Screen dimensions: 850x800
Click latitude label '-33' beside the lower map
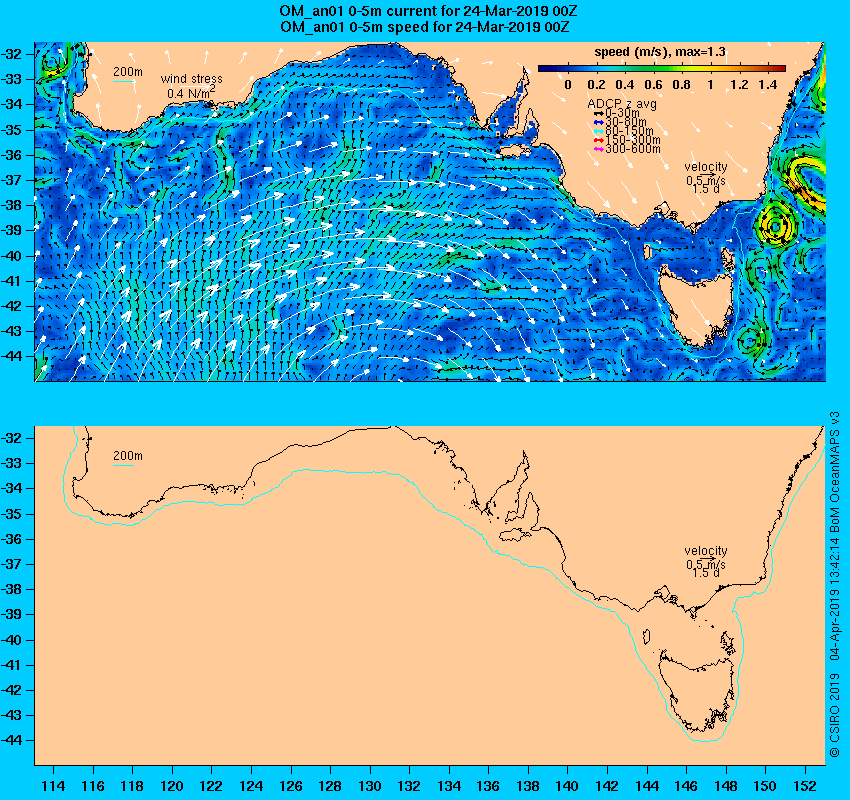12,463
